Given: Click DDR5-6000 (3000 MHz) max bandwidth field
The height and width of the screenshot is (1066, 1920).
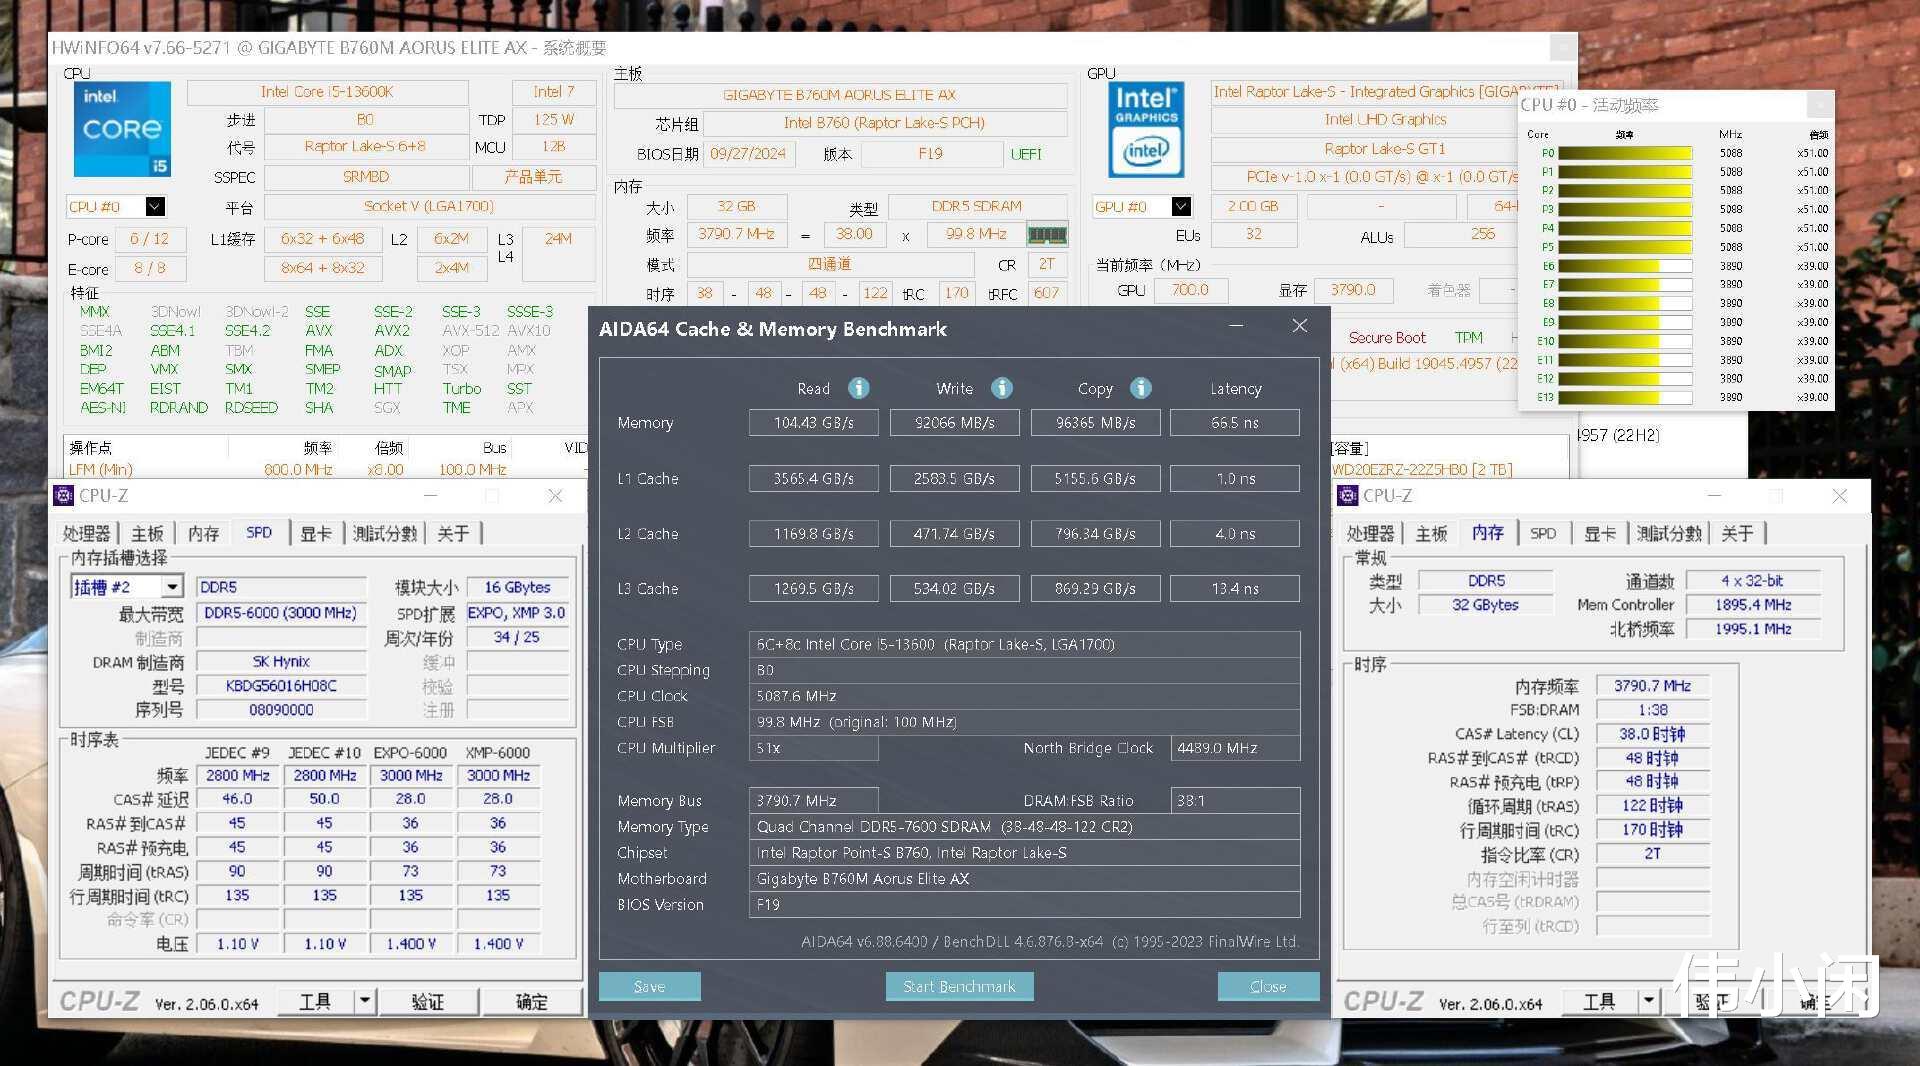Looking at the screenshot, I should click(x=281, y=613).
